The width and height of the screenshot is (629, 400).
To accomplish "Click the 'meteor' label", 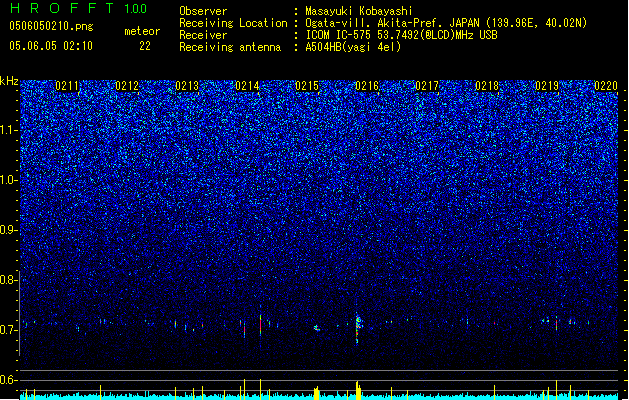I will click(142, 31).
